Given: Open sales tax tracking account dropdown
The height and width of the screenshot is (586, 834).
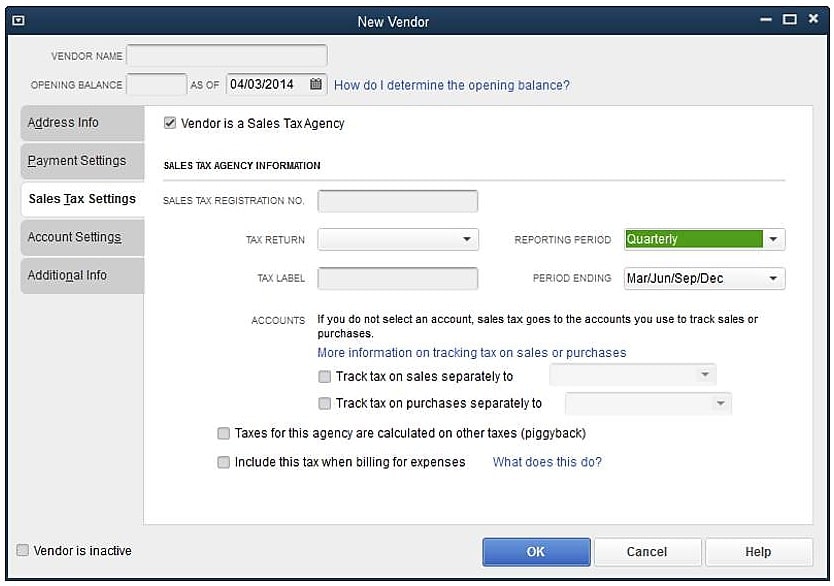Looking at the screenshot, I should 632,375.
